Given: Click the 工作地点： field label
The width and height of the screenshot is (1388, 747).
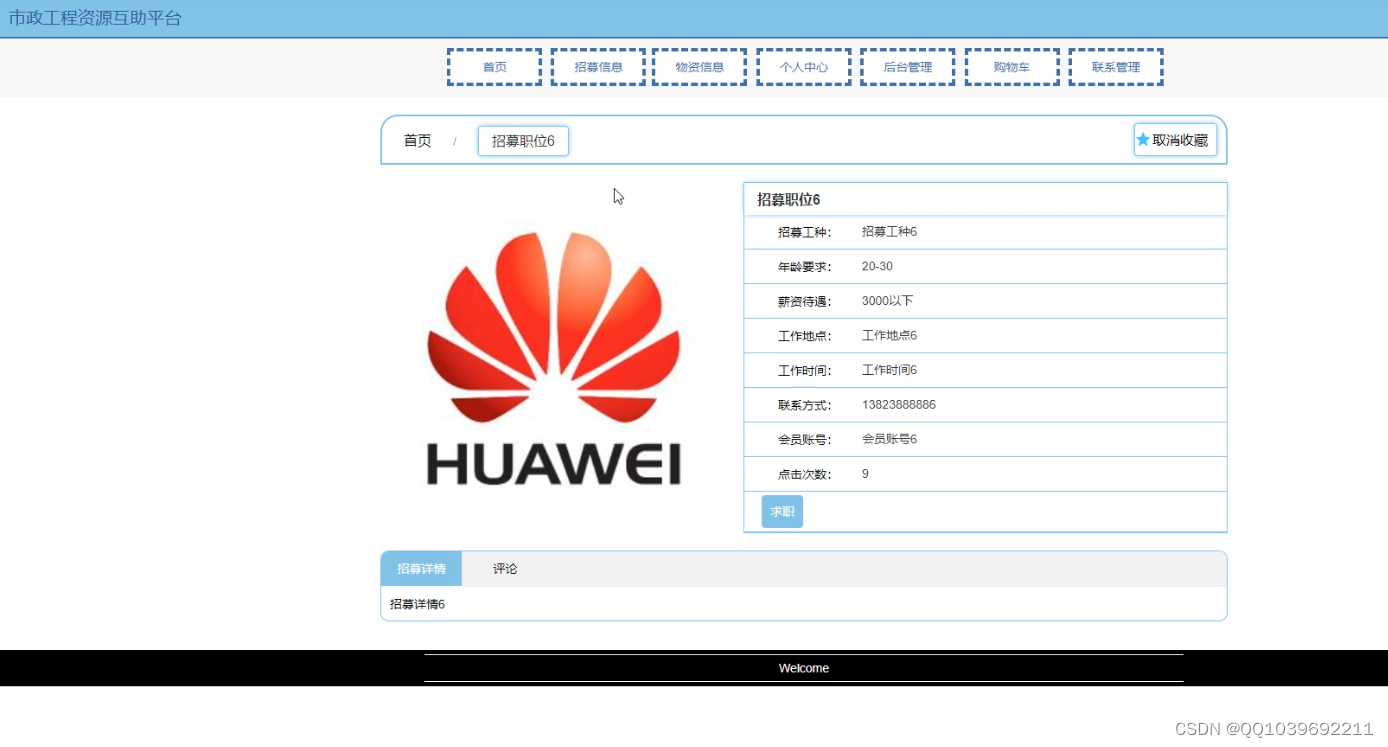Looking at the screenshot, I should [x=804, y=336].
